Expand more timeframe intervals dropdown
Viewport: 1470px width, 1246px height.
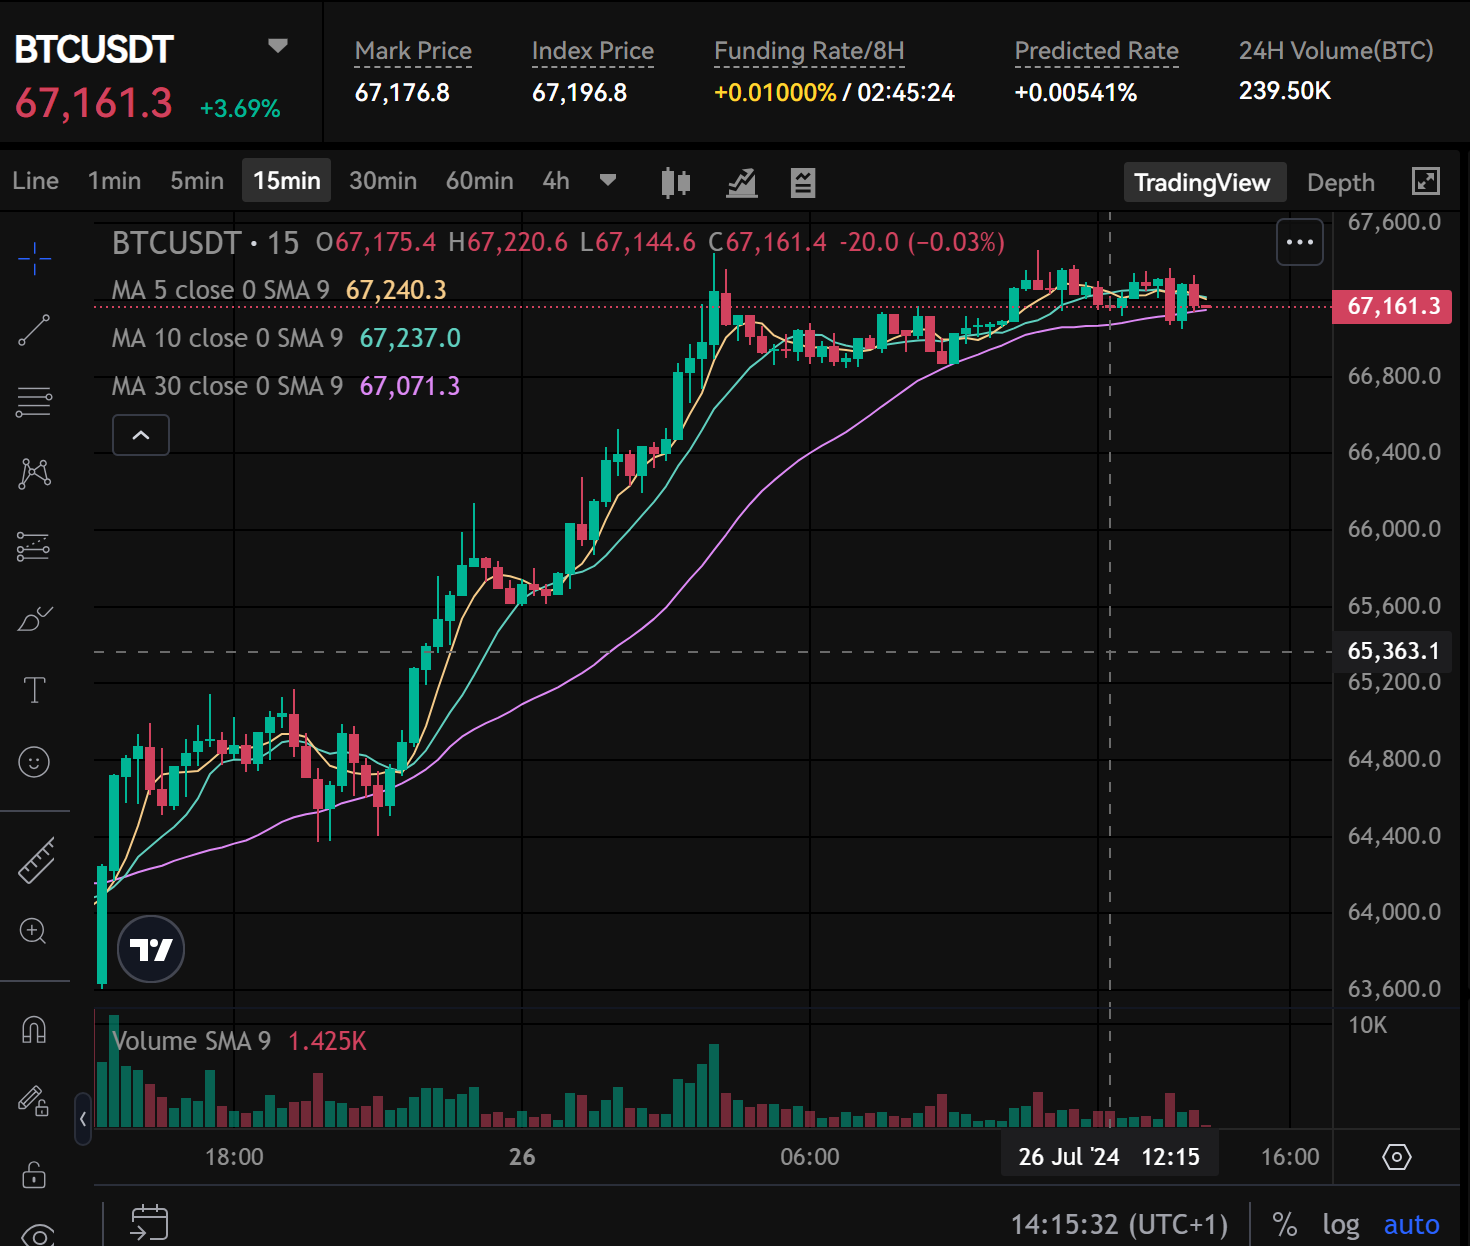(x=607, y=181)
